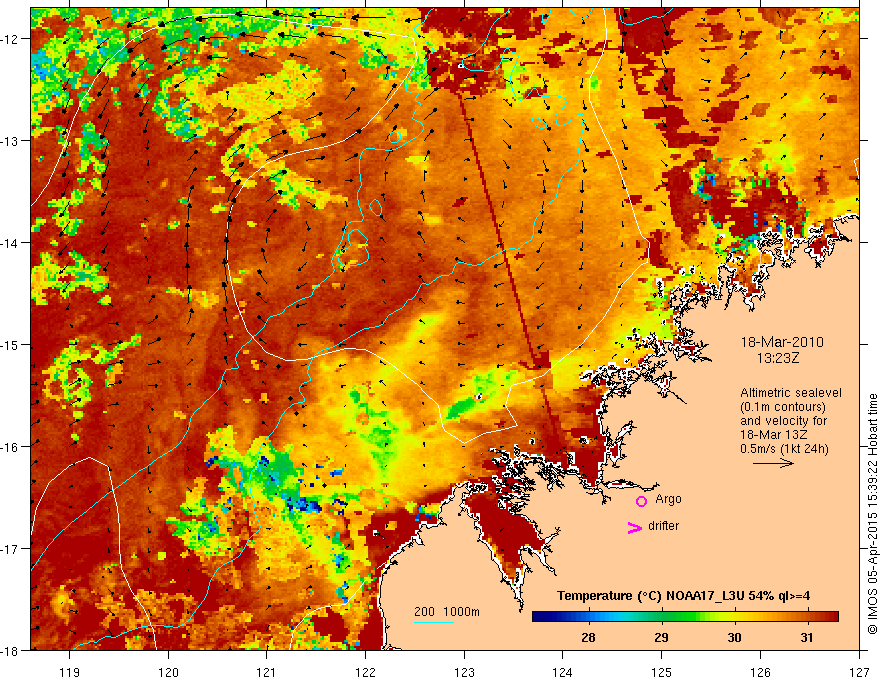Screen dimensions: 880x680
Task: Click the 13:23Z time label
Action: point(777,358)
